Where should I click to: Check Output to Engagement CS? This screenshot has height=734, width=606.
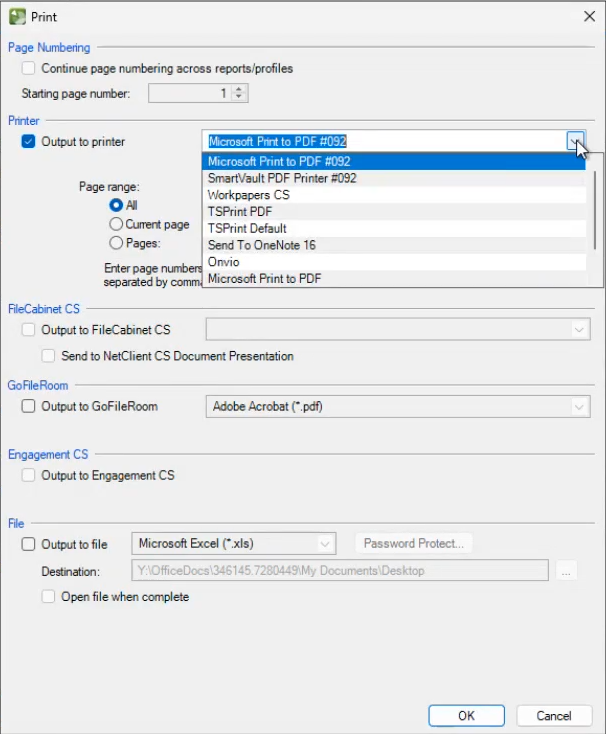[x=28, y=475]
